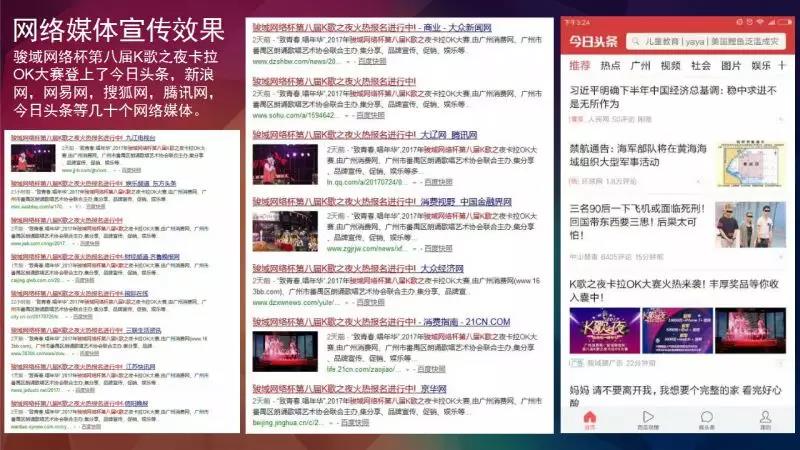
Task: Switch to the 视频 channel tab
Action: [670, 65]
